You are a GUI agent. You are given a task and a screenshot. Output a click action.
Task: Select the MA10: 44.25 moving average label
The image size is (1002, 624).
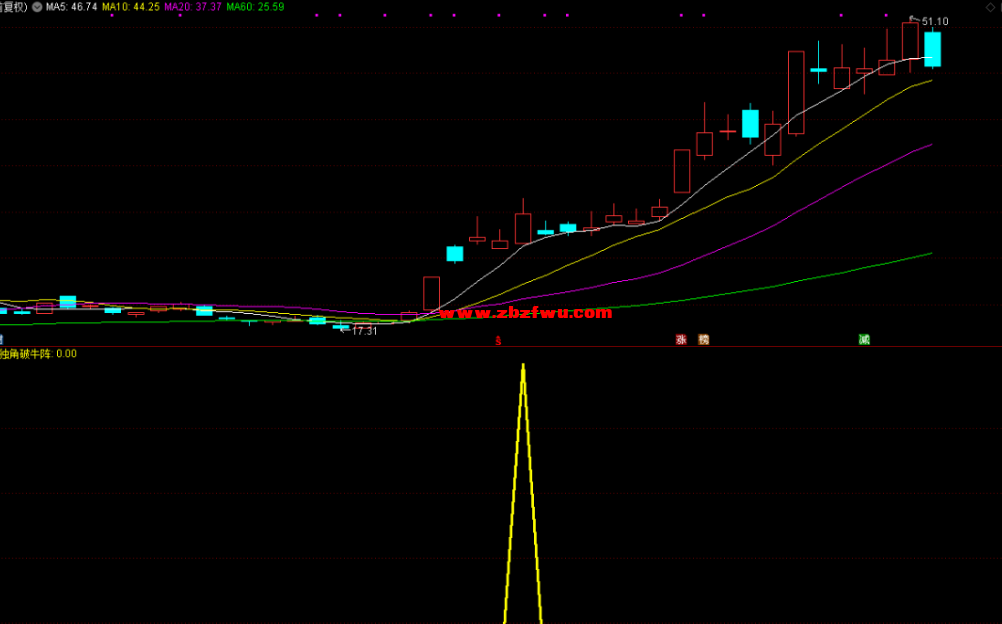(x=131, y=7)
